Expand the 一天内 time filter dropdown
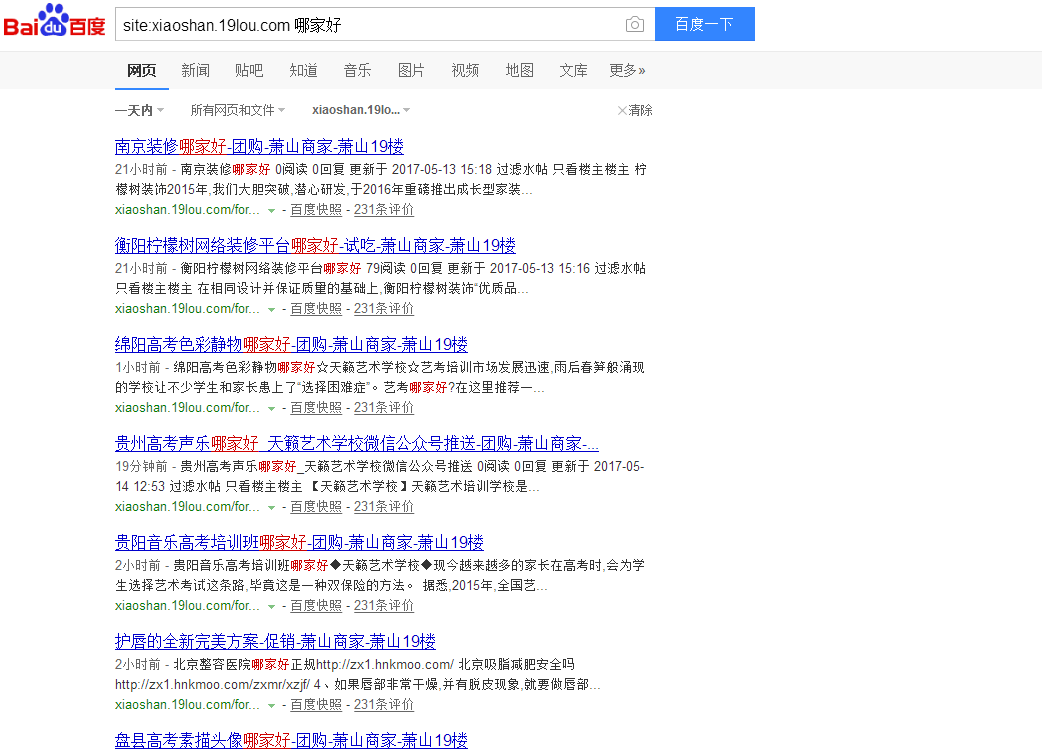 tap(140, 110)
